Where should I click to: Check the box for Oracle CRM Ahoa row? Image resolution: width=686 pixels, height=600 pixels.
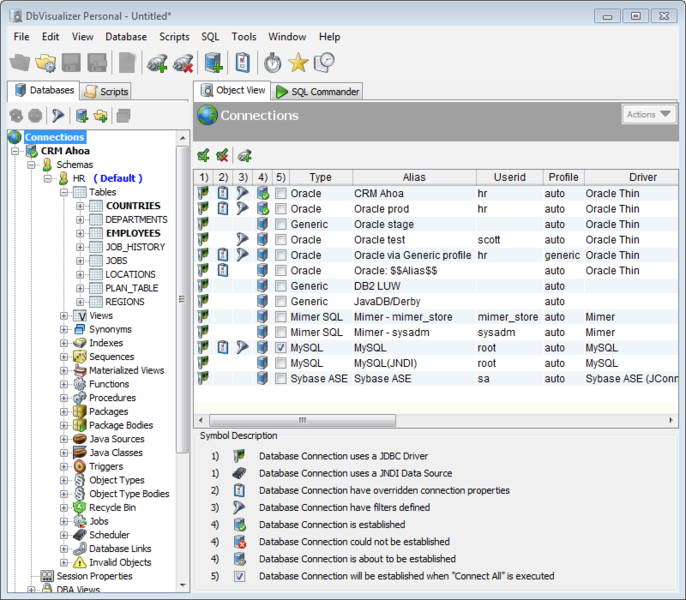pos(281,194)
